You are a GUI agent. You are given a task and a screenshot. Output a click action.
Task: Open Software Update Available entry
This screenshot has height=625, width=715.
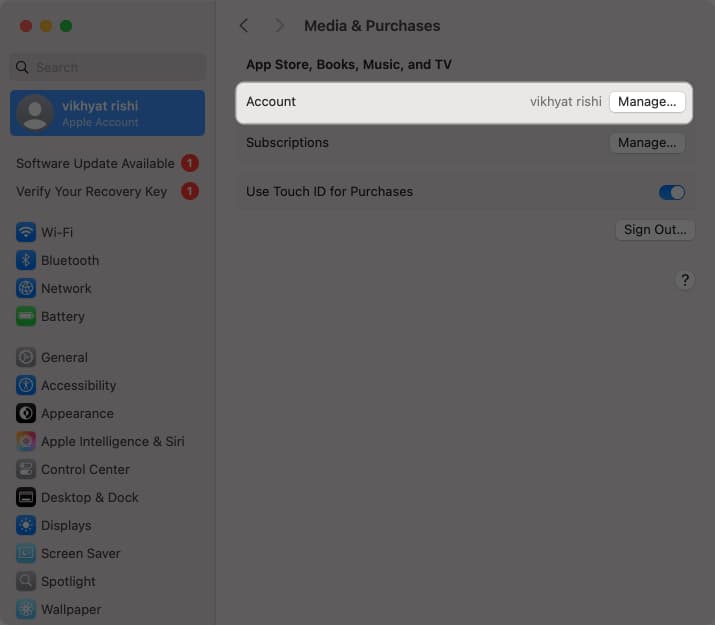[x=95, y=163]
